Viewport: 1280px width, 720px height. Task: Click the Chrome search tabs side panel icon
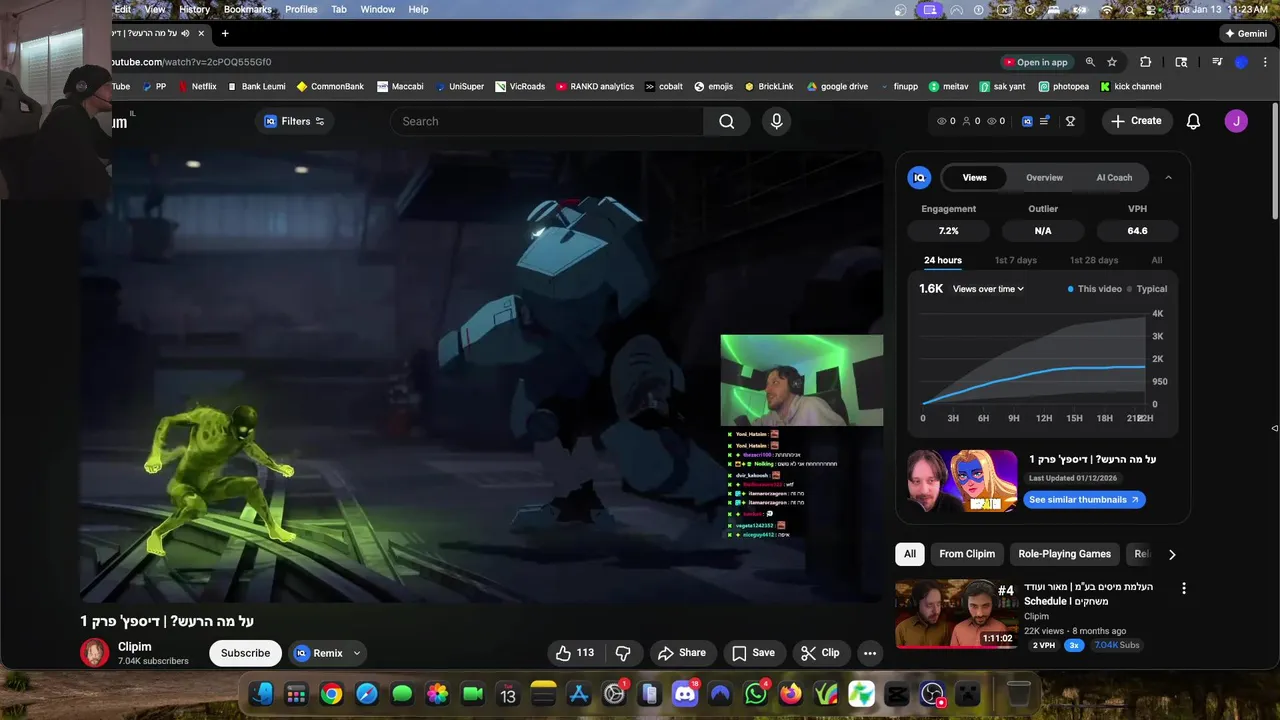pyautogui.click(x=1181, y=62)
